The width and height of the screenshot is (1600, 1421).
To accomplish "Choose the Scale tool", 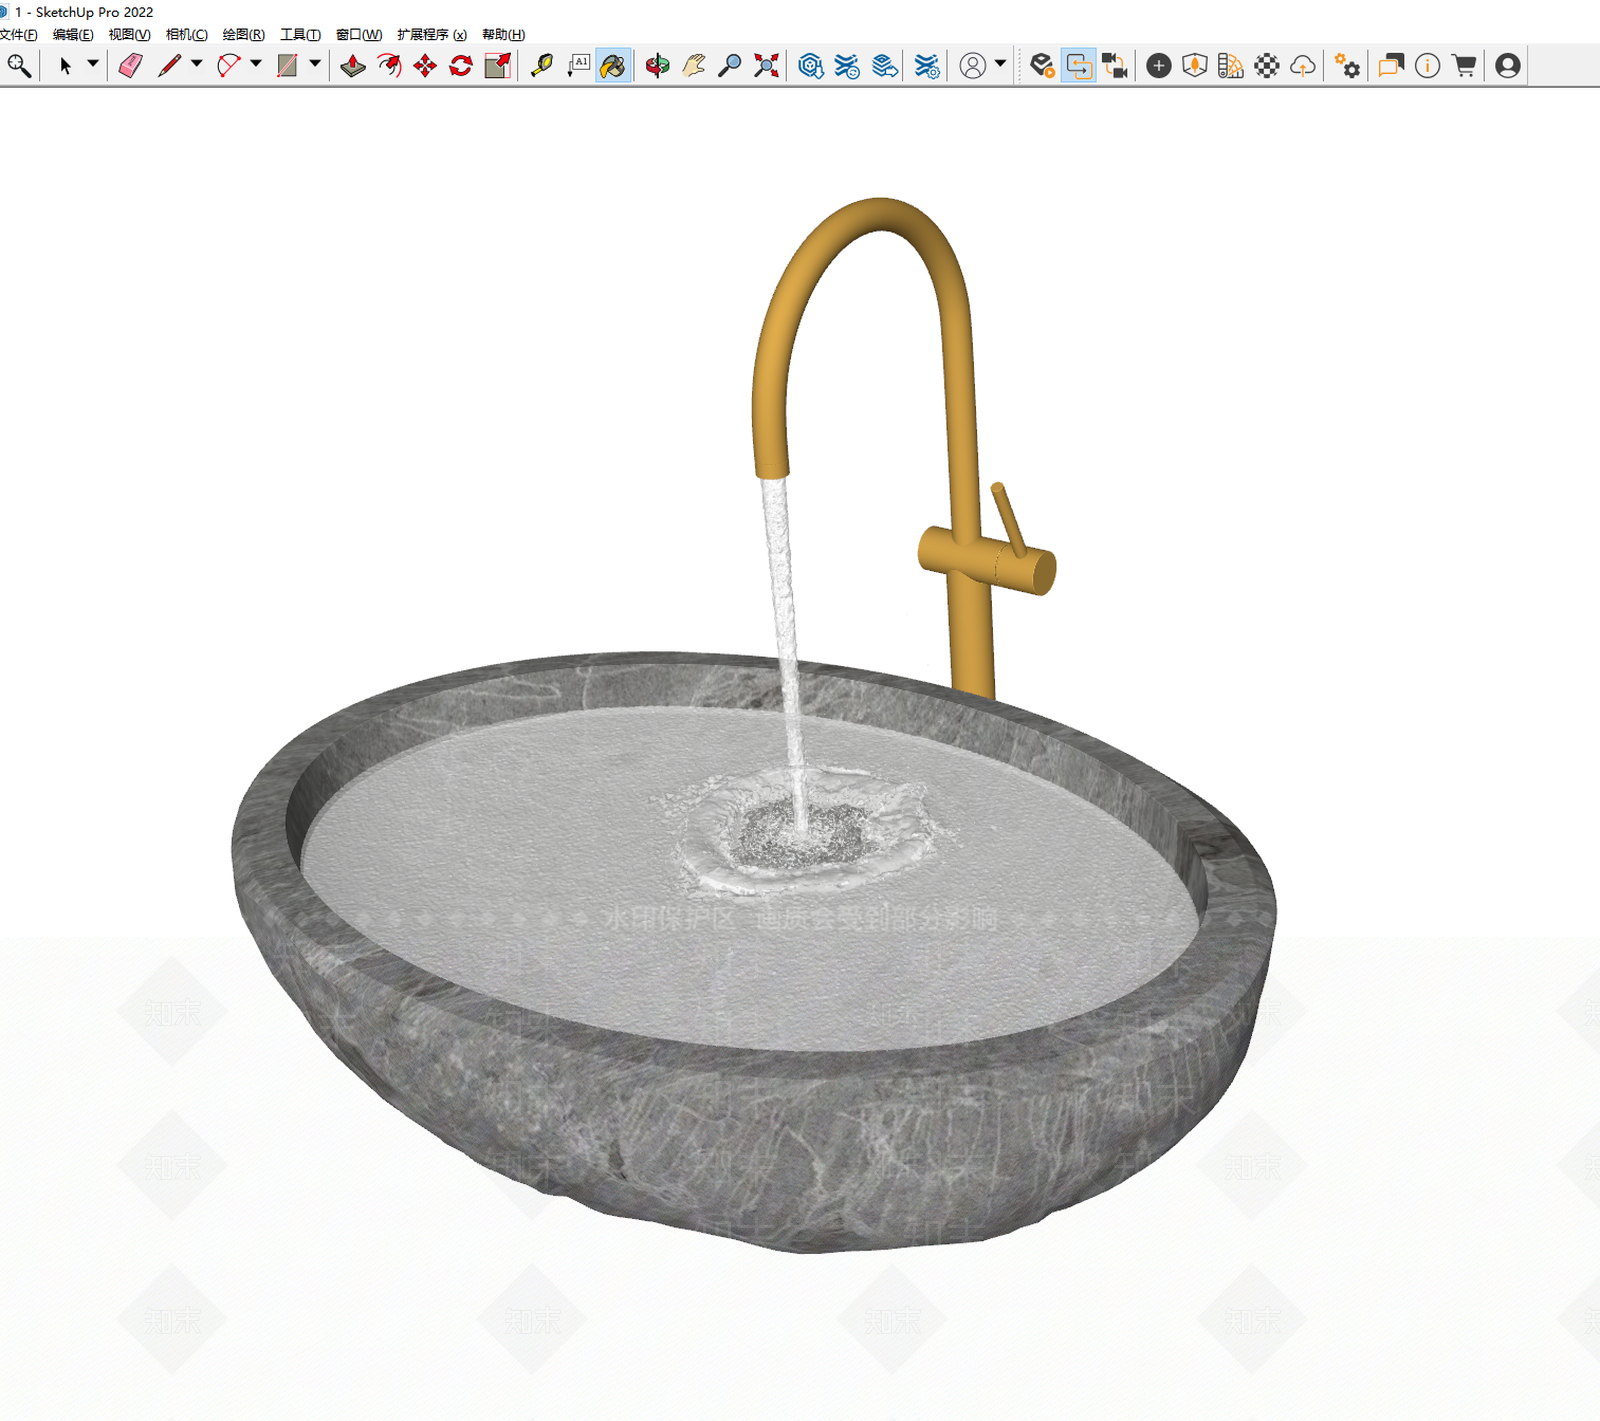I will click(497, 66).
